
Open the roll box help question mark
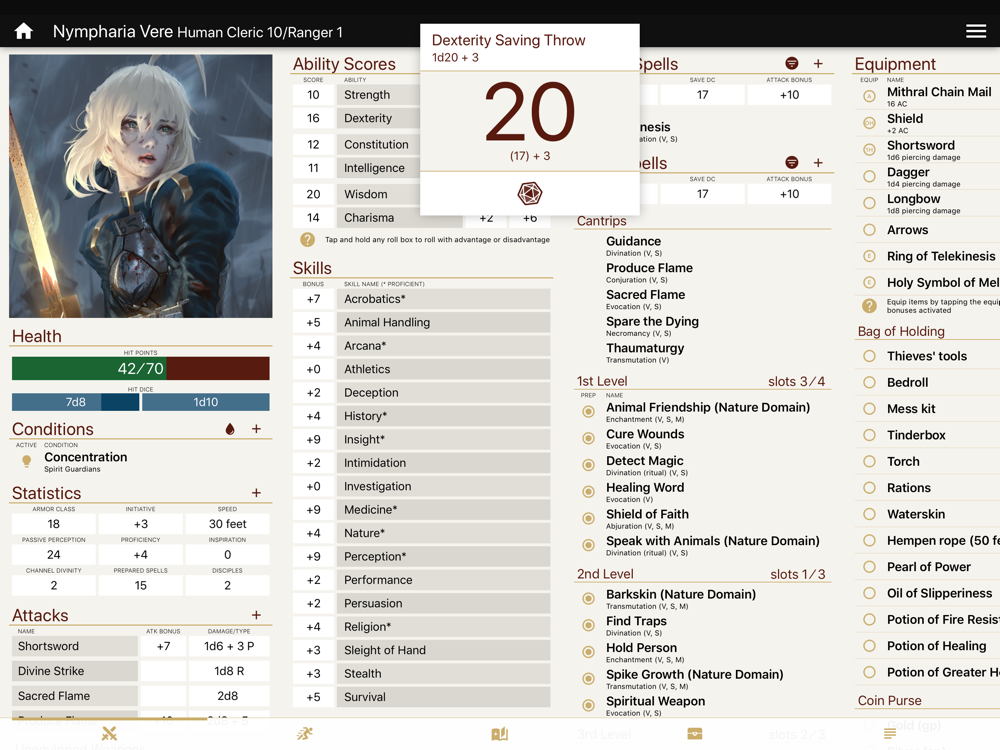(x=307, y=240)
